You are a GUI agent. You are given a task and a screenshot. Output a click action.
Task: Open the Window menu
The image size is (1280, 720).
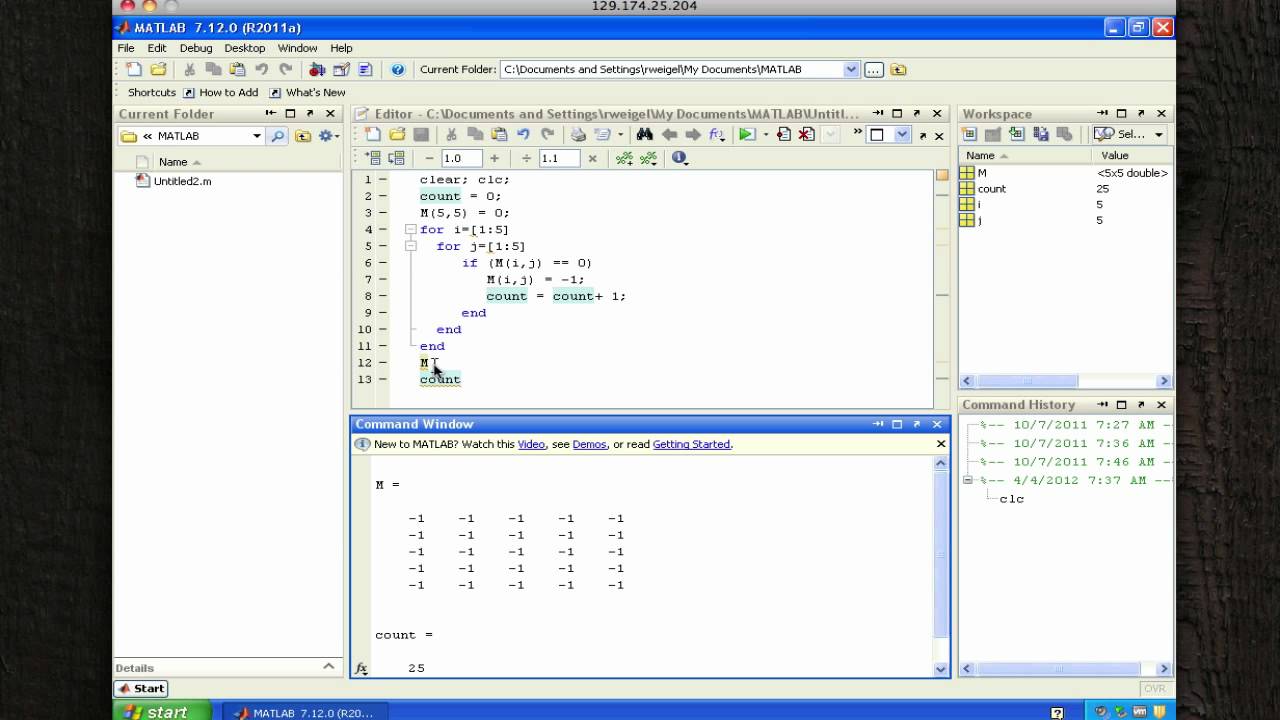[297, 48]
